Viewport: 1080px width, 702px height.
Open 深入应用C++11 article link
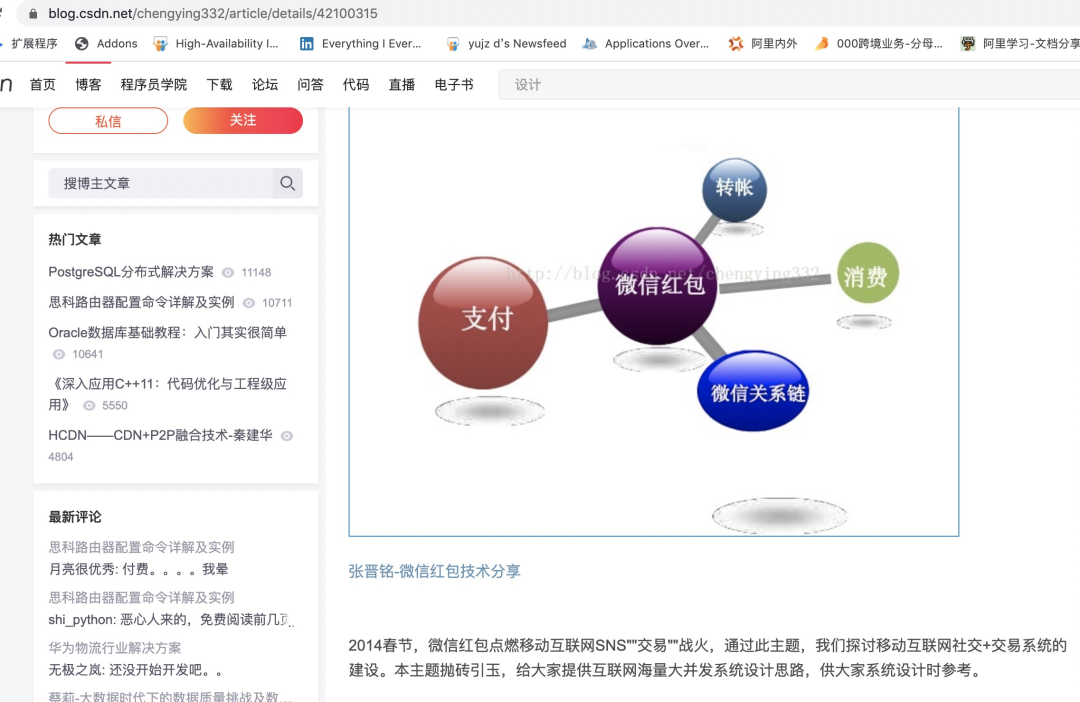click(x=167, y=394)
